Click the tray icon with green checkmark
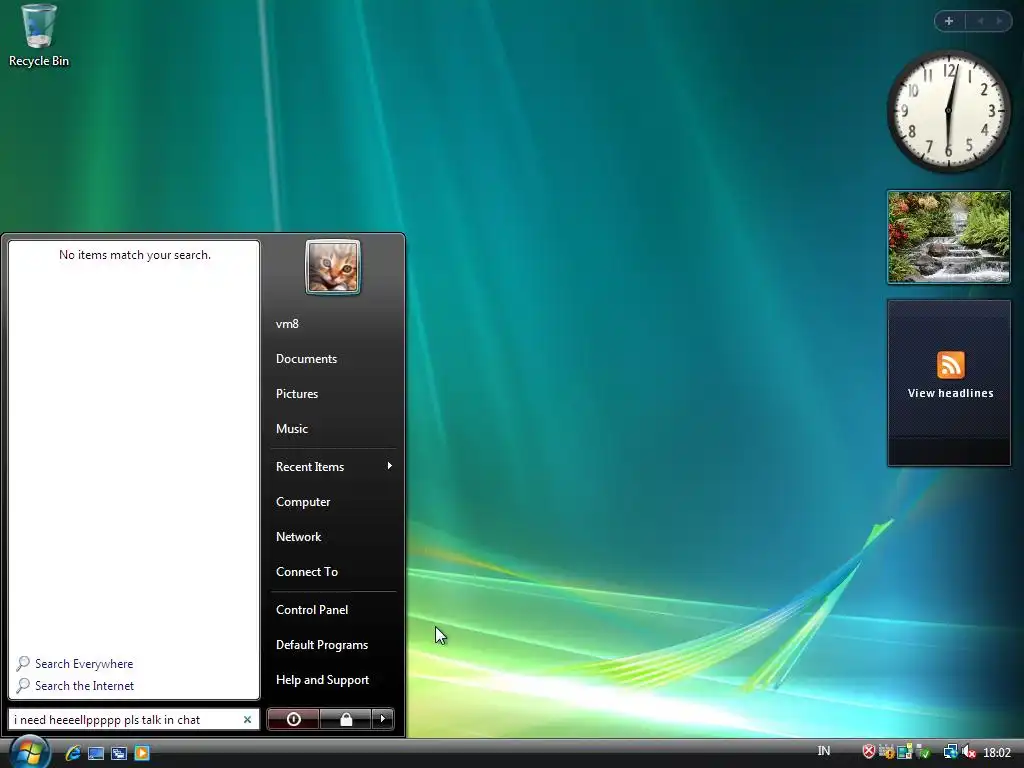1024x768 pixels. coord(923,752)
